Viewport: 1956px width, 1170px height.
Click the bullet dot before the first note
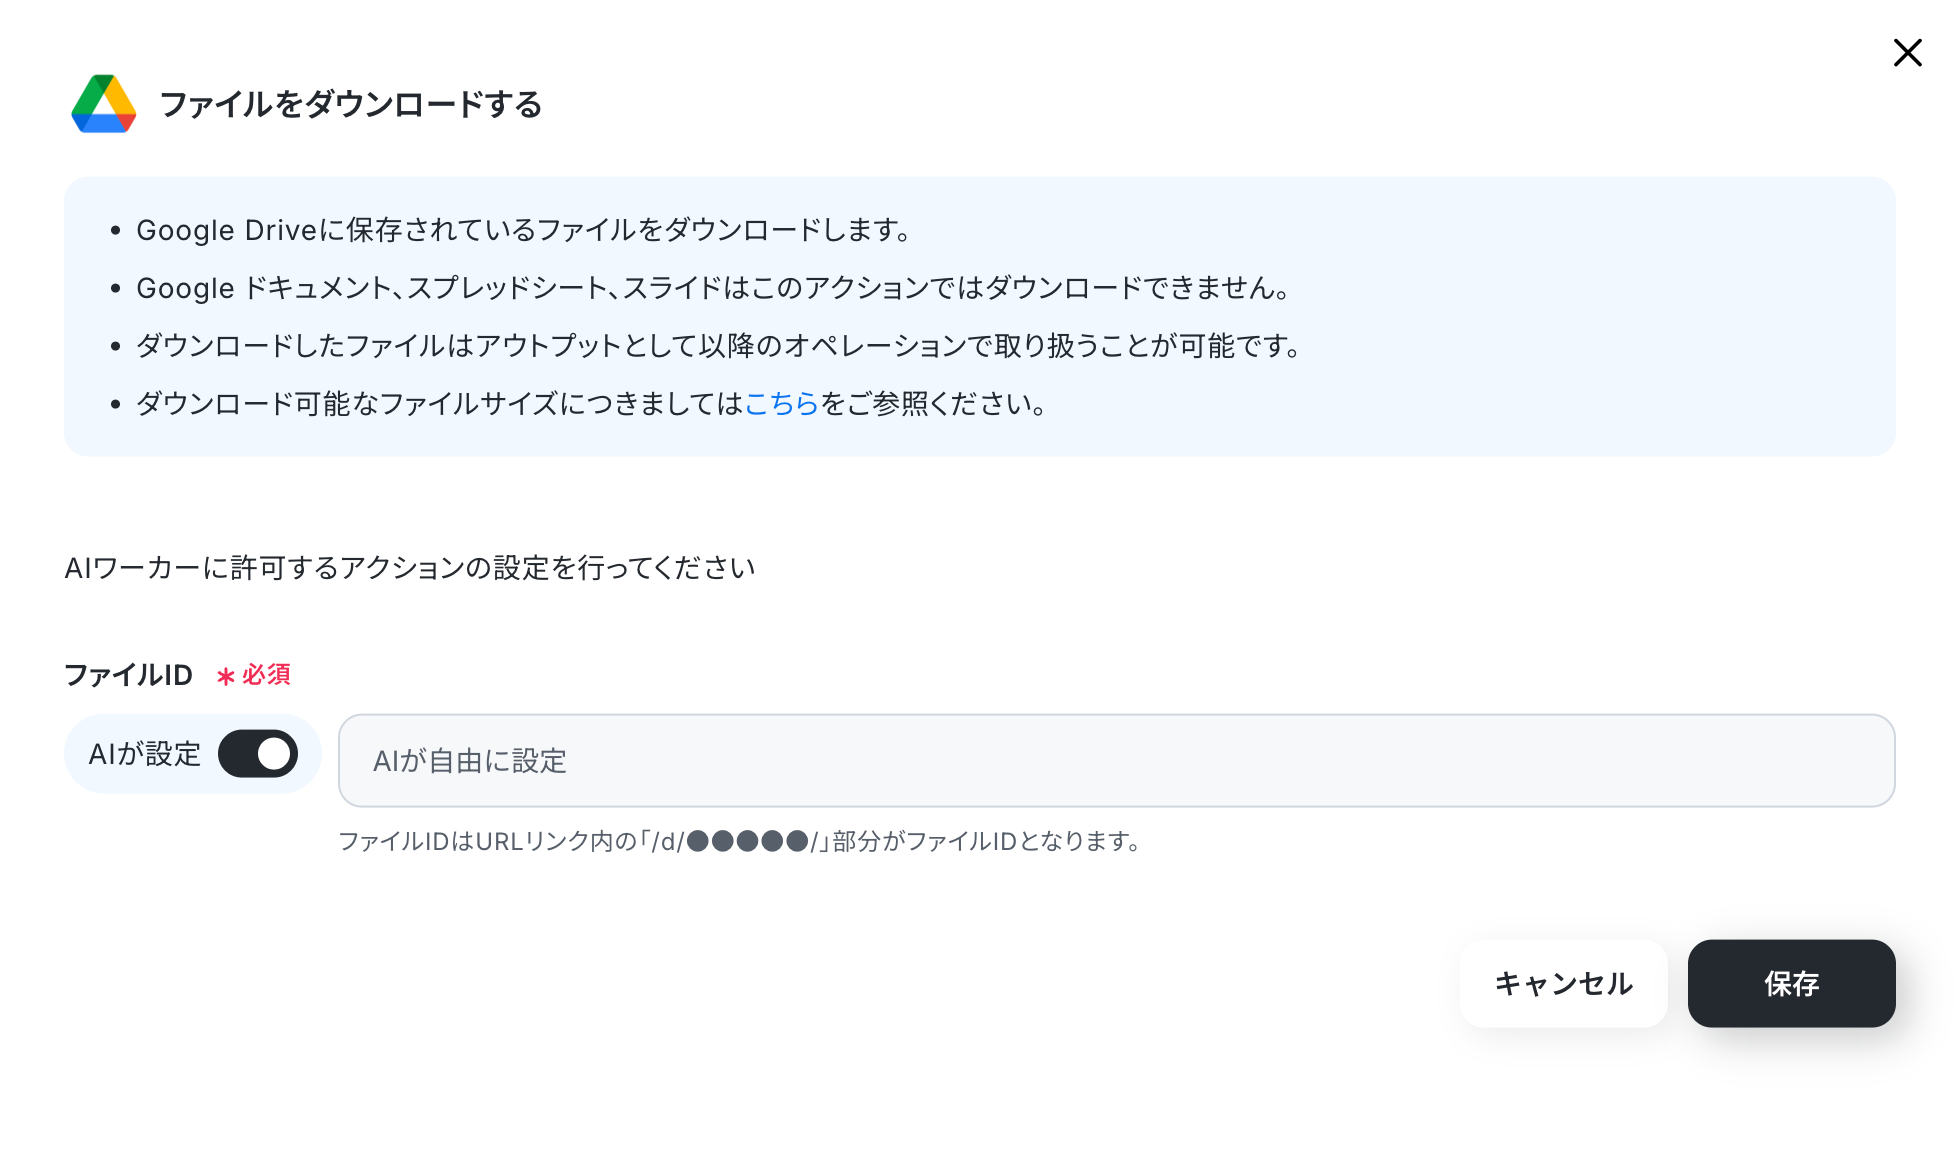point(116,231)
